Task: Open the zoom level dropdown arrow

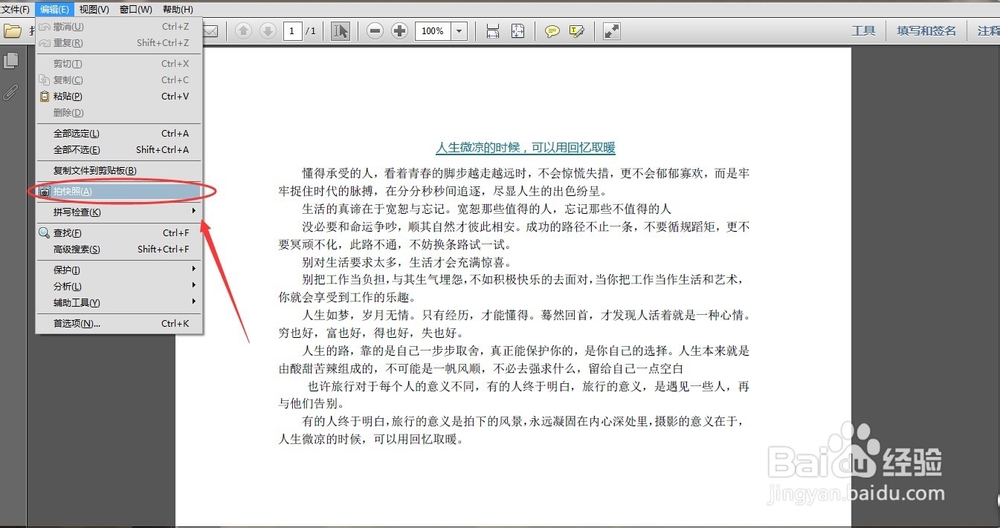Action: (459, 31)
